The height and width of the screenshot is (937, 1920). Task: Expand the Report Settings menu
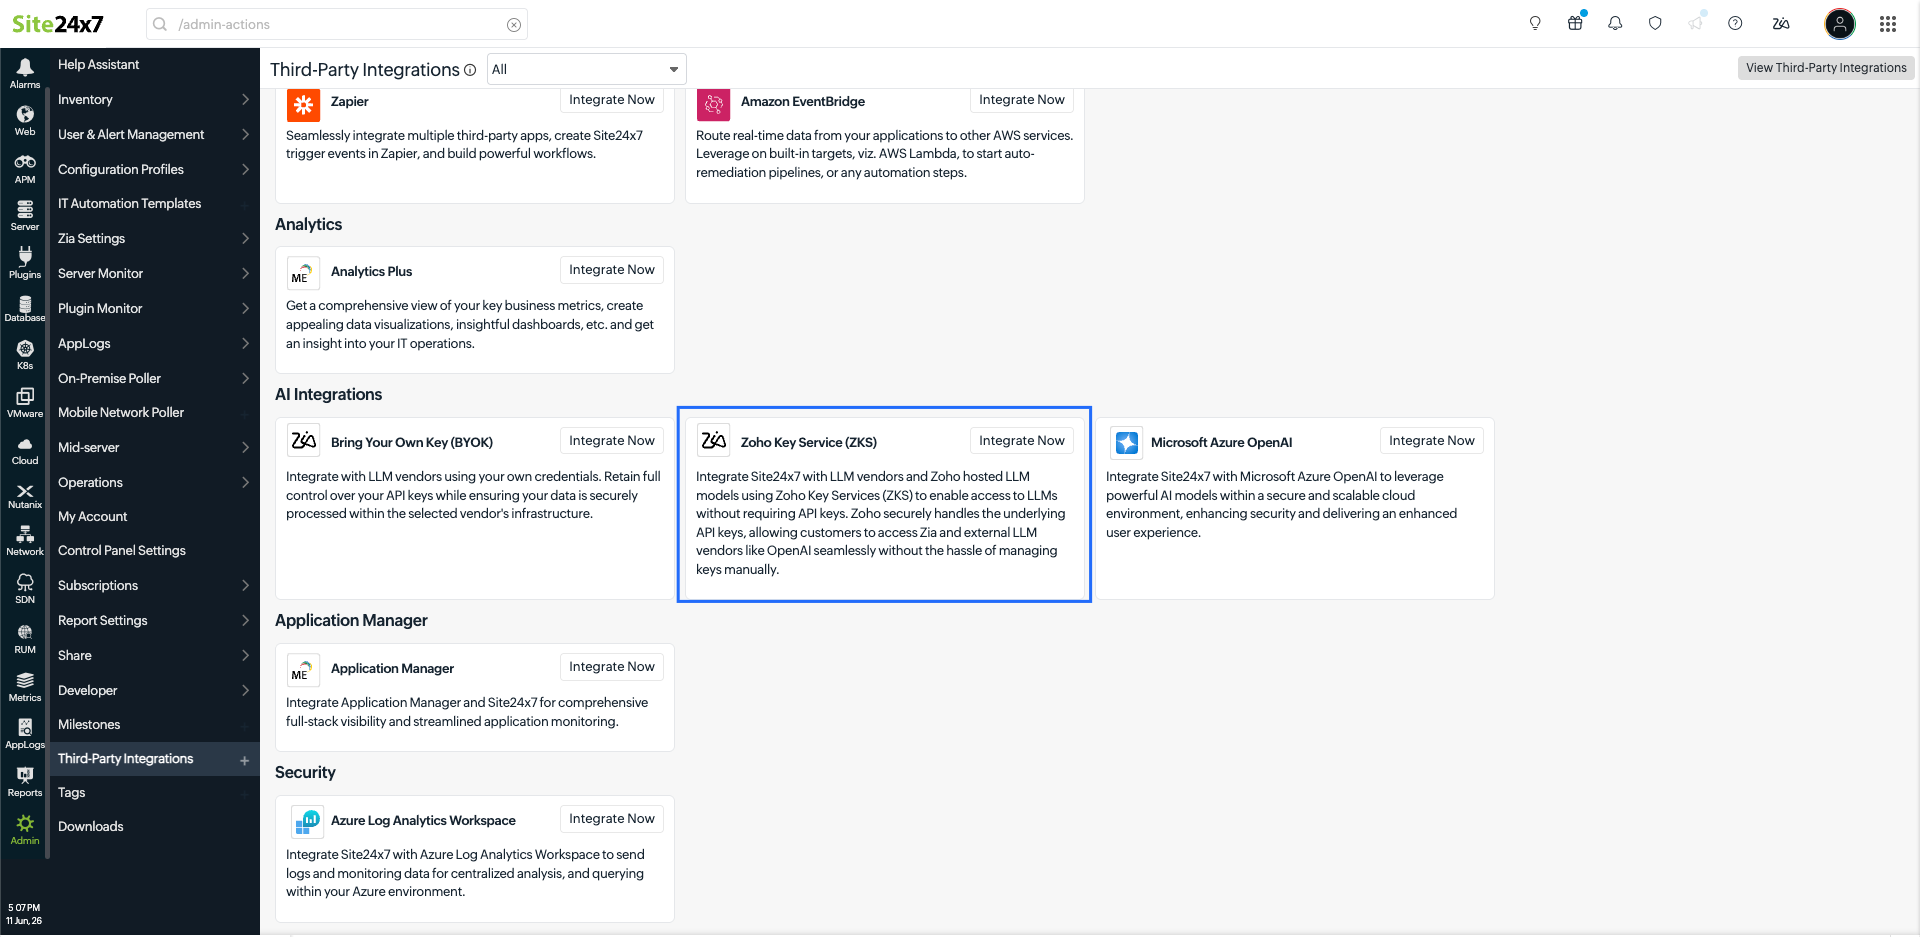coord(153,620)
